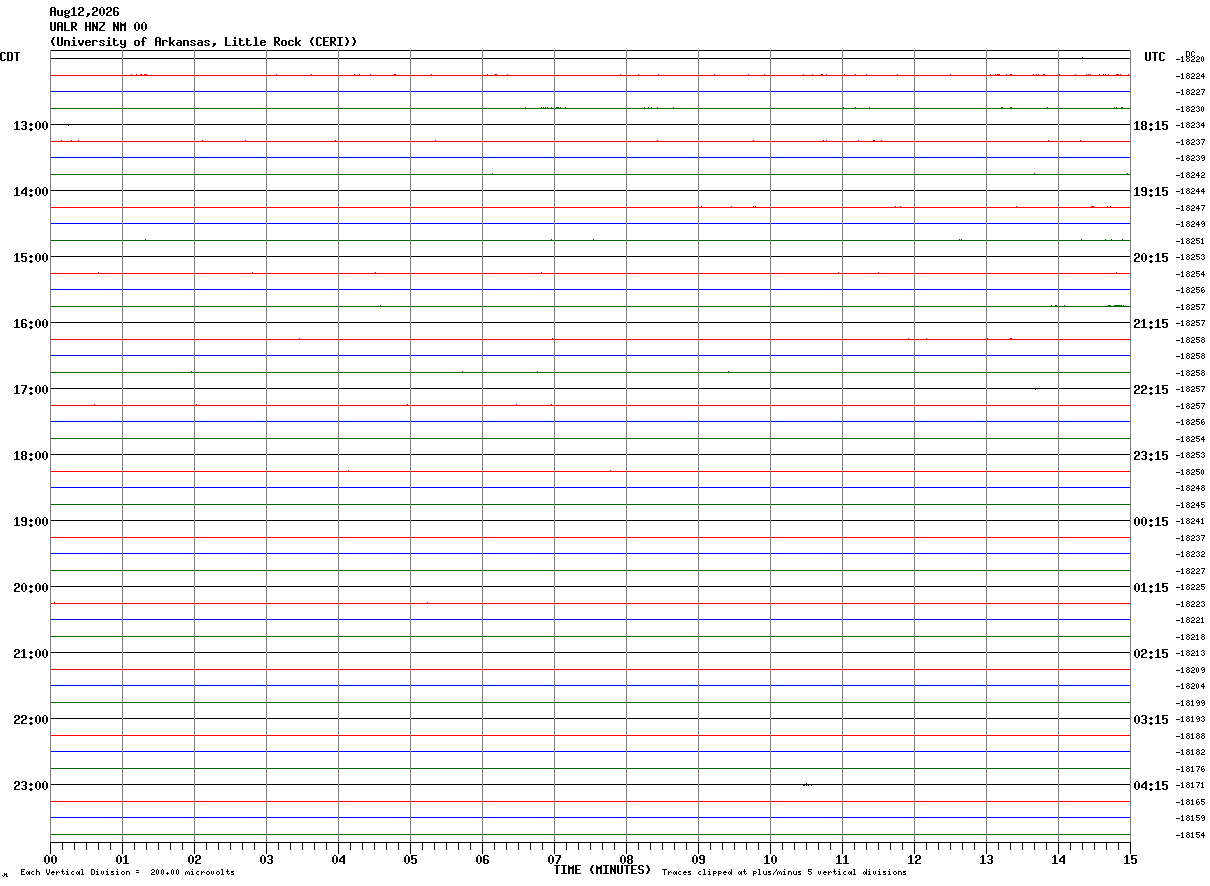1210x886 pixels.
Task: Click the Aug12,2026 date label
Action: [84, 12]
